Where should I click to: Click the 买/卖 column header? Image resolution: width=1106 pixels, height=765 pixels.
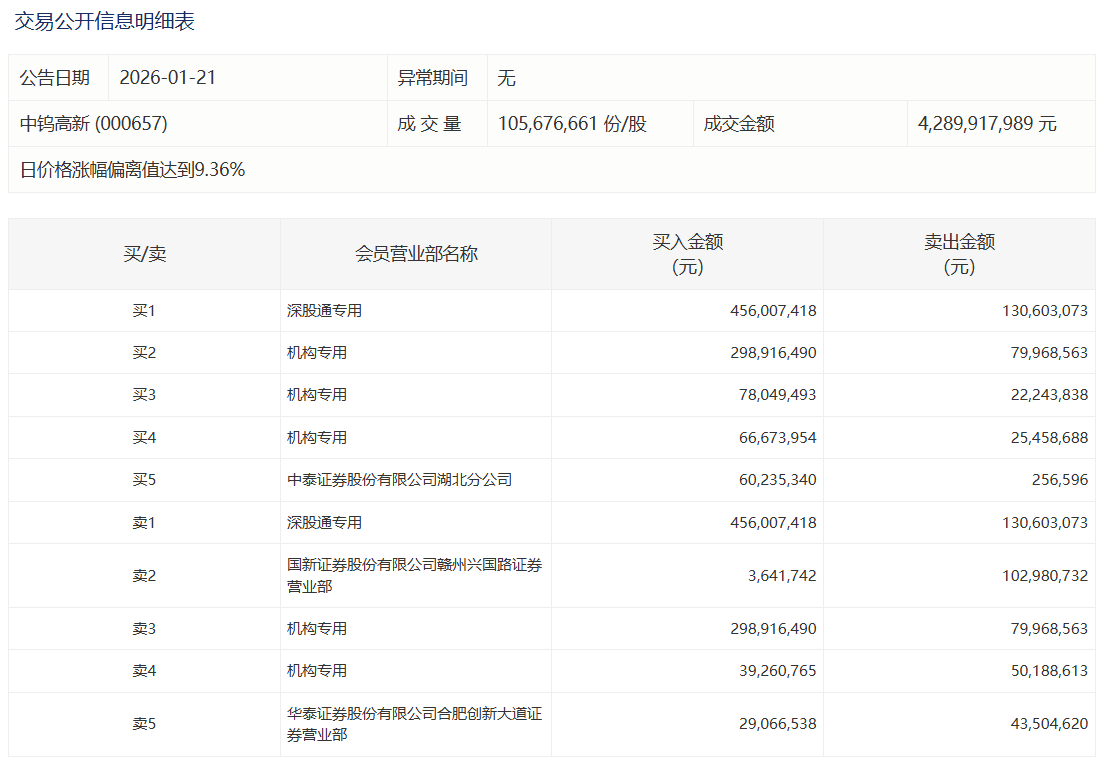point(144,254)
